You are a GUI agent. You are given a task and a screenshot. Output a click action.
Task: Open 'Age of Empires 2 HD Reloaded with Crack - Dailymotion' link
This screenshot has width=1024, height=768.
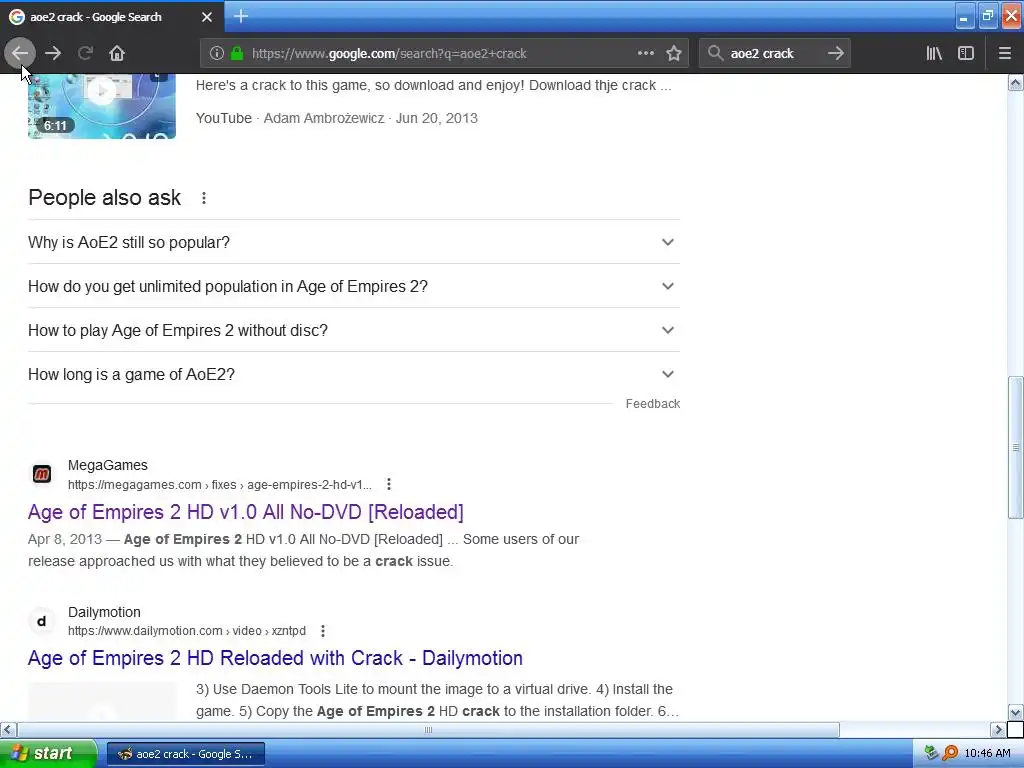275,658
